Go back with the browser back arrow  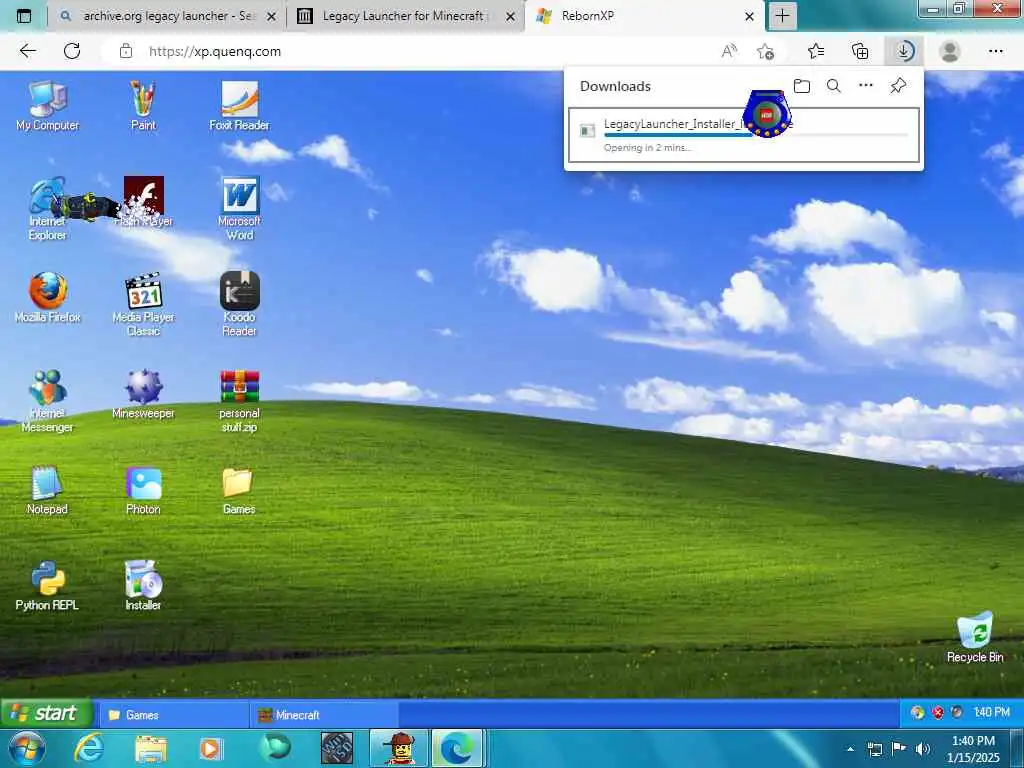27,51
